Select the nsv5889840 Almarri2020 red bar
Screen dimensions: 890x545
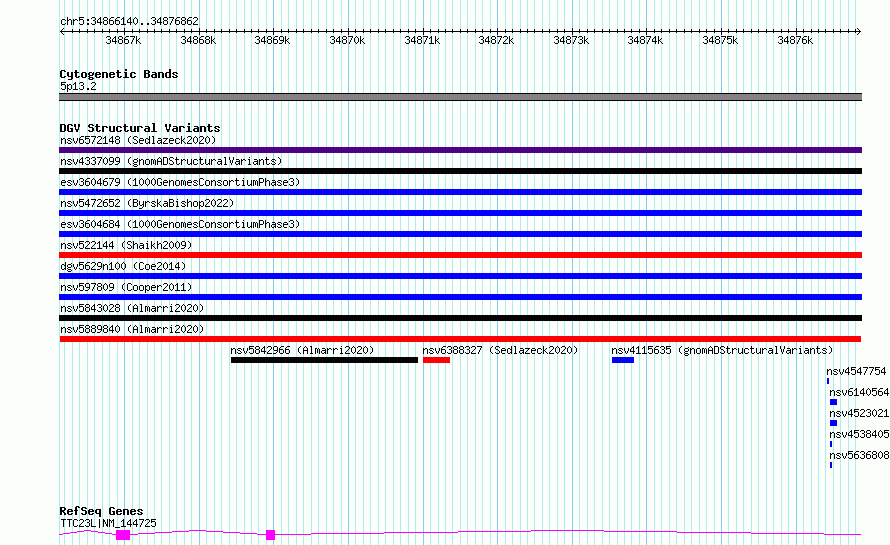[460, 339]
